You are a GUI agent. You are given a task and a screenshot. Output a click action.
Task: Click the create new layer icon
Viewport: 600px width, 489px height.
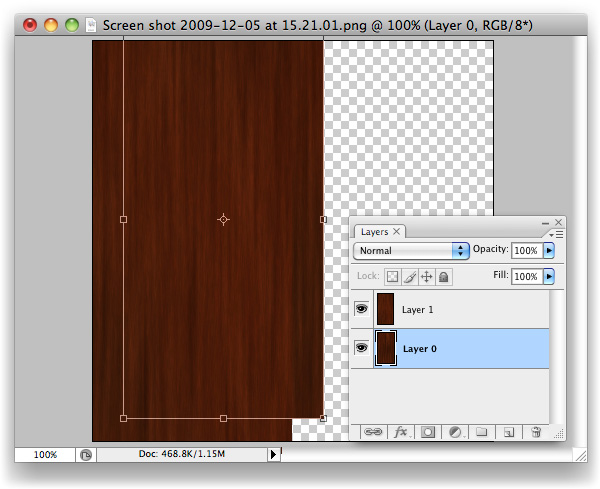tap(508, 432)
